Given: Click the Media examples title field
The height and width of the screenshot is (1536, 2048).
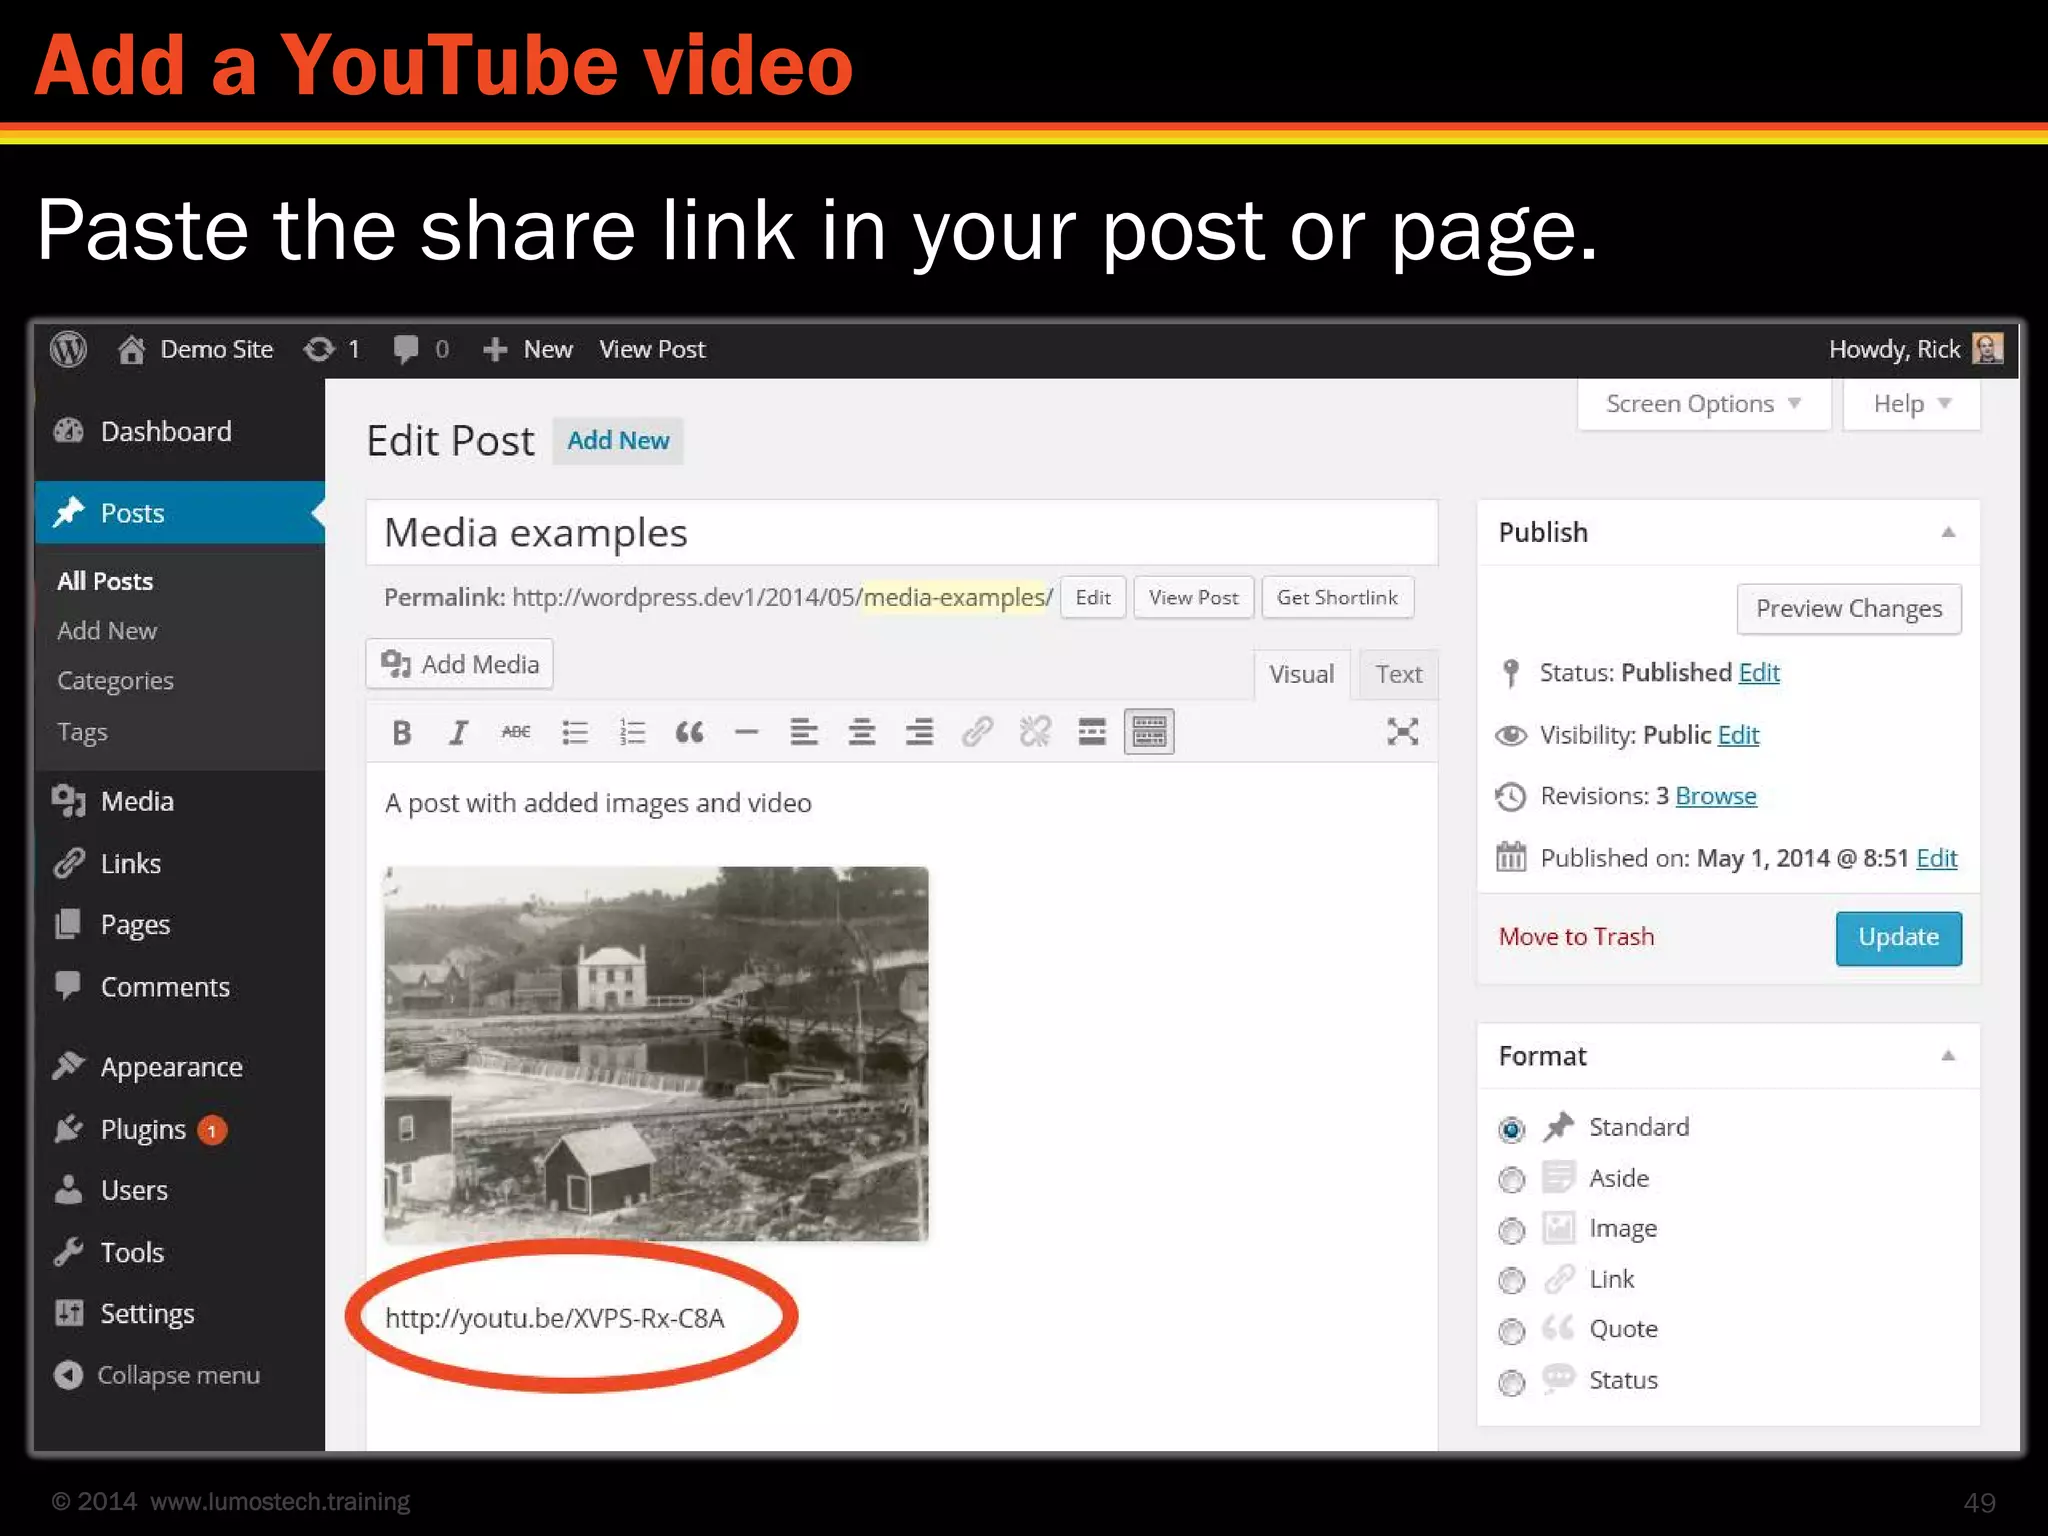Looking at the screenshot, I should [x=902, y=533].
